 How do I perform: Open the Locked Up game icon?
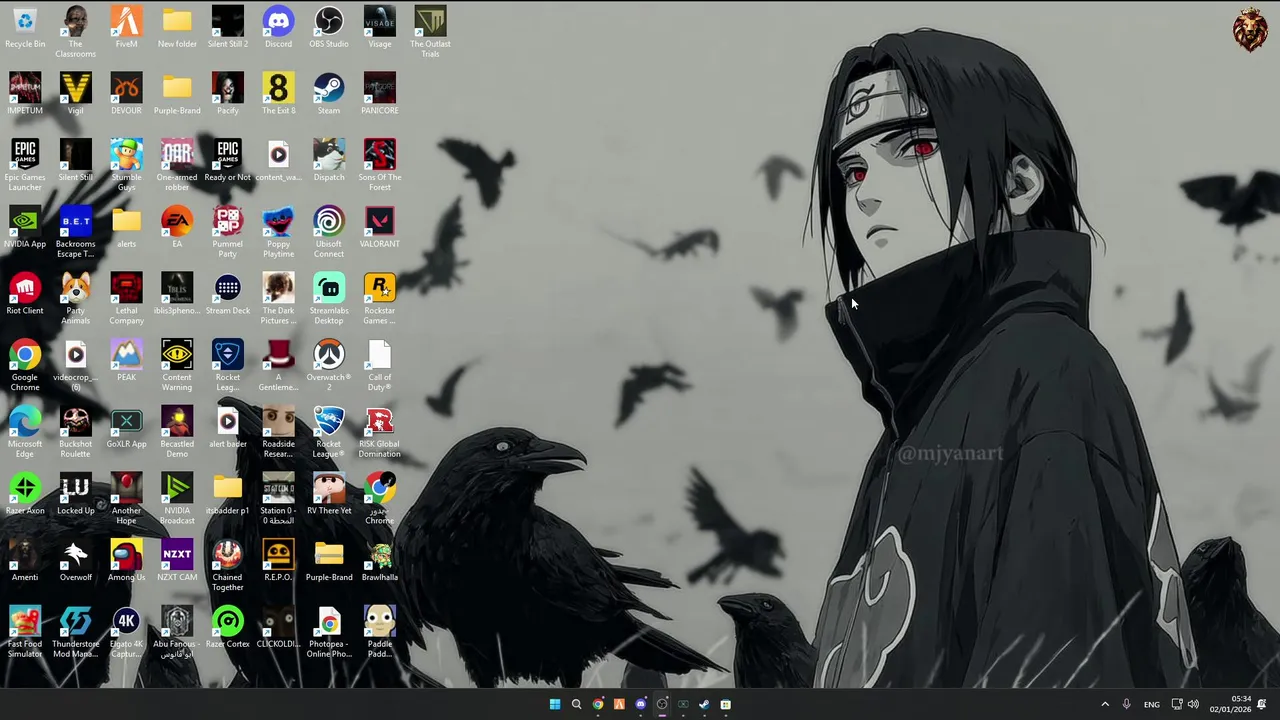tap(76, 495)
